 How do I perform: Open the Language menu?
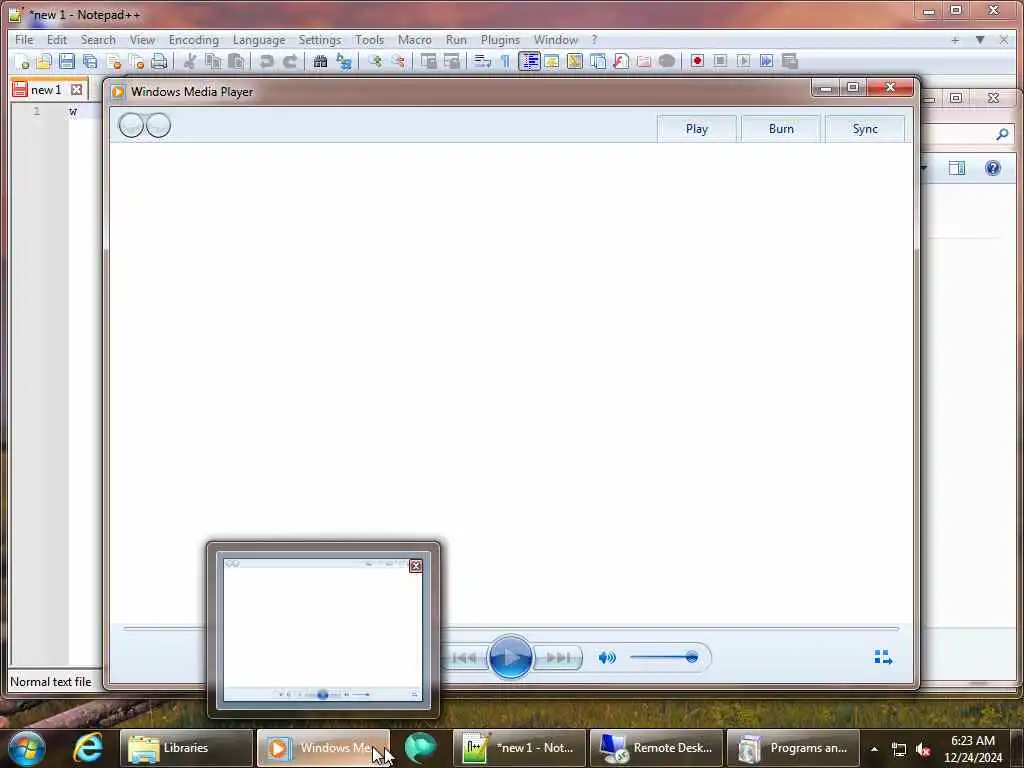tap(259, 40)
